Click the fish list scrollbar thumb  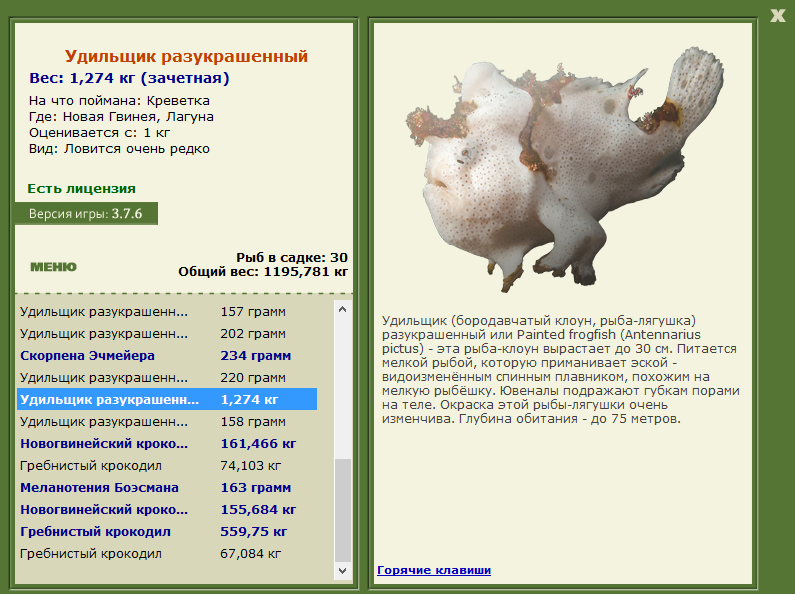pos(343,510)
